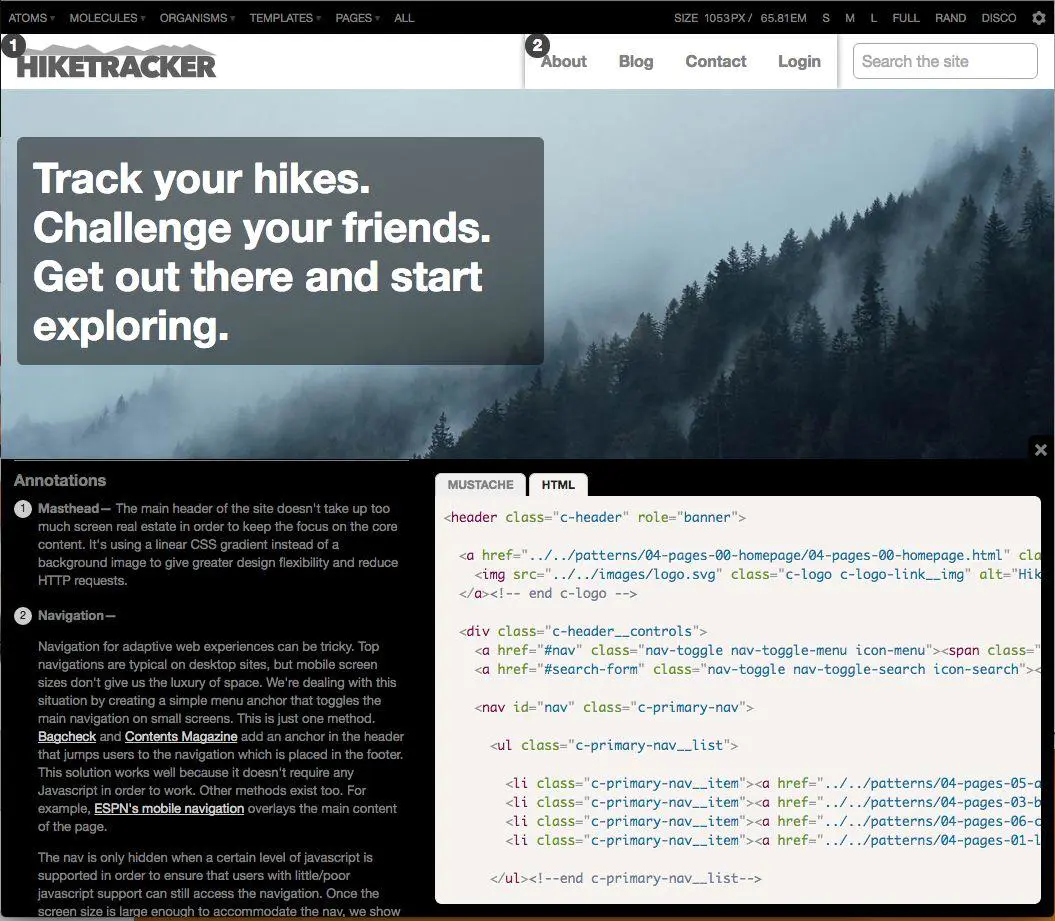Set viewport to Full width

[x=906, y=18]
